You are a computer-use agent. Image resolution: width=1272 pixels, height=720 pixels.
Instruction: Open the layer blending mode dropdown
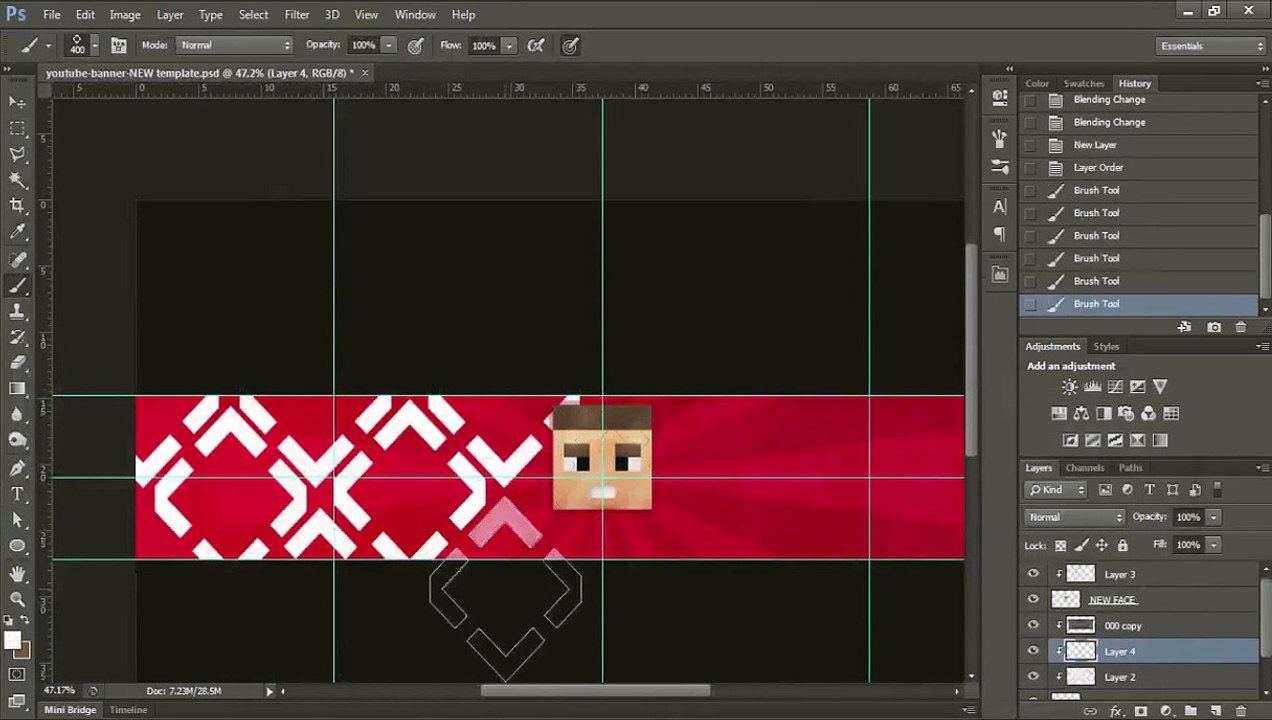pyautogui.click(x=1075, y=517)
